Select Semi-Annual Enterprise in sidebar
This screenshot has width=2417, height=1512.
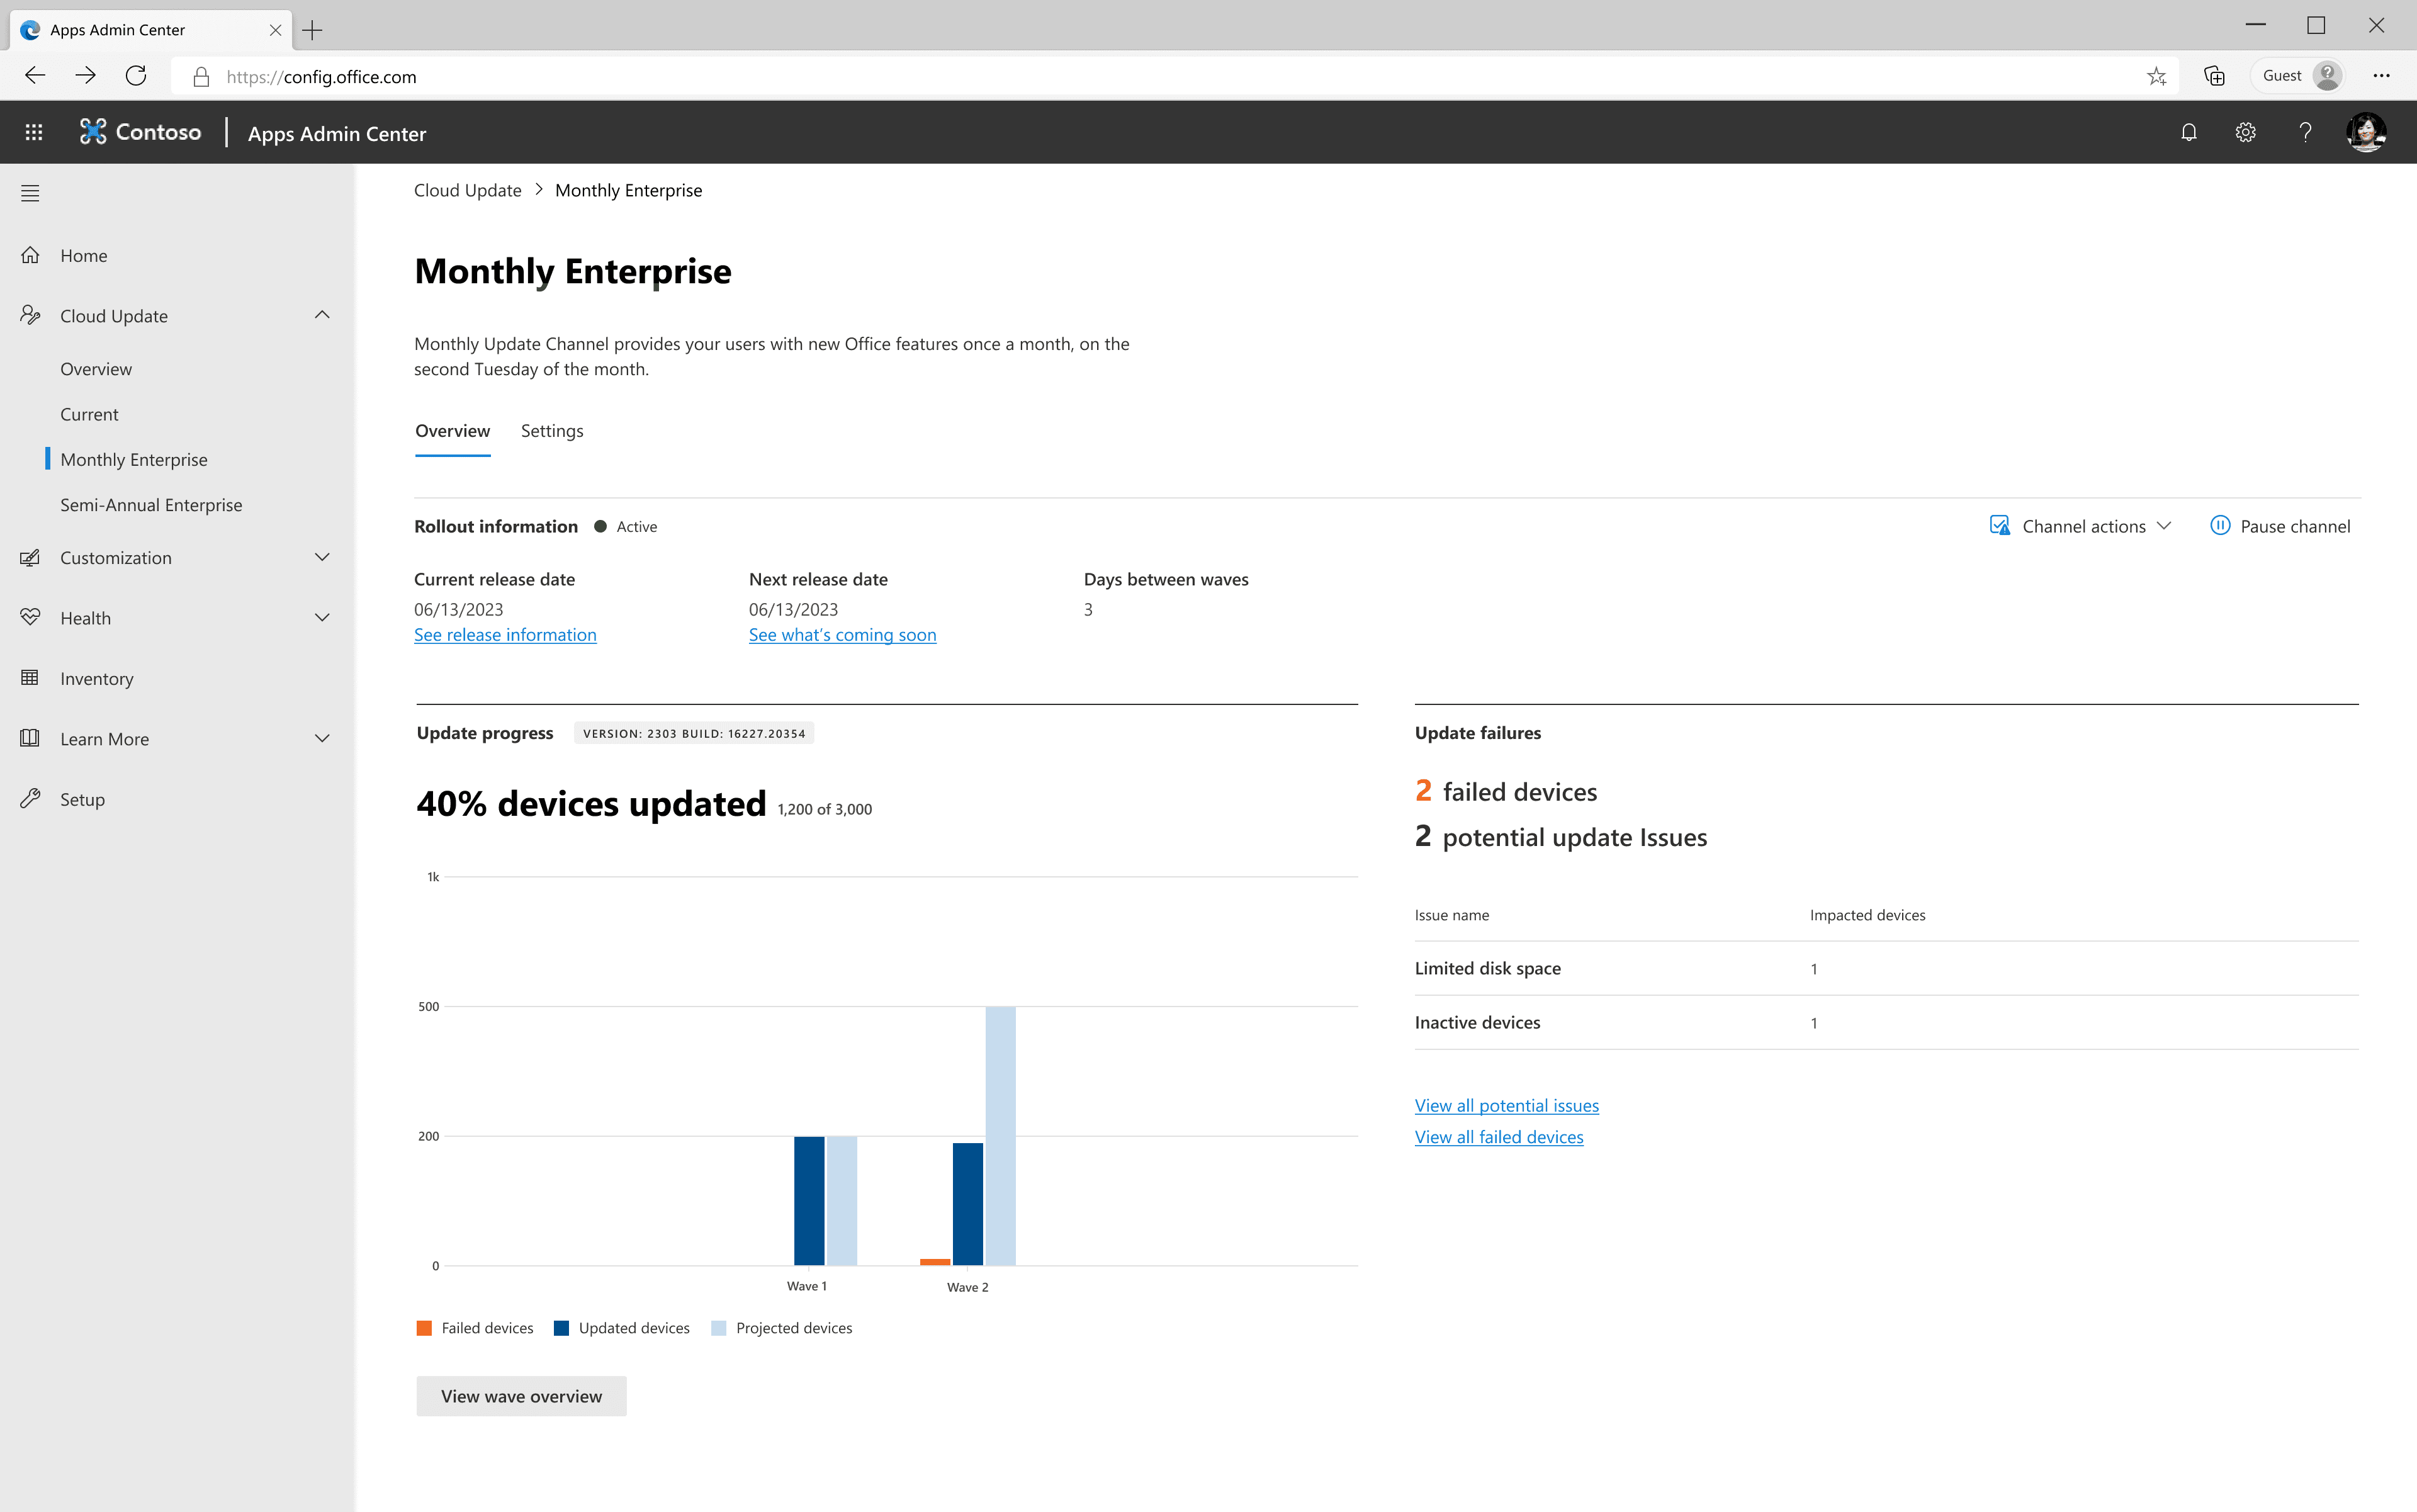151,505
